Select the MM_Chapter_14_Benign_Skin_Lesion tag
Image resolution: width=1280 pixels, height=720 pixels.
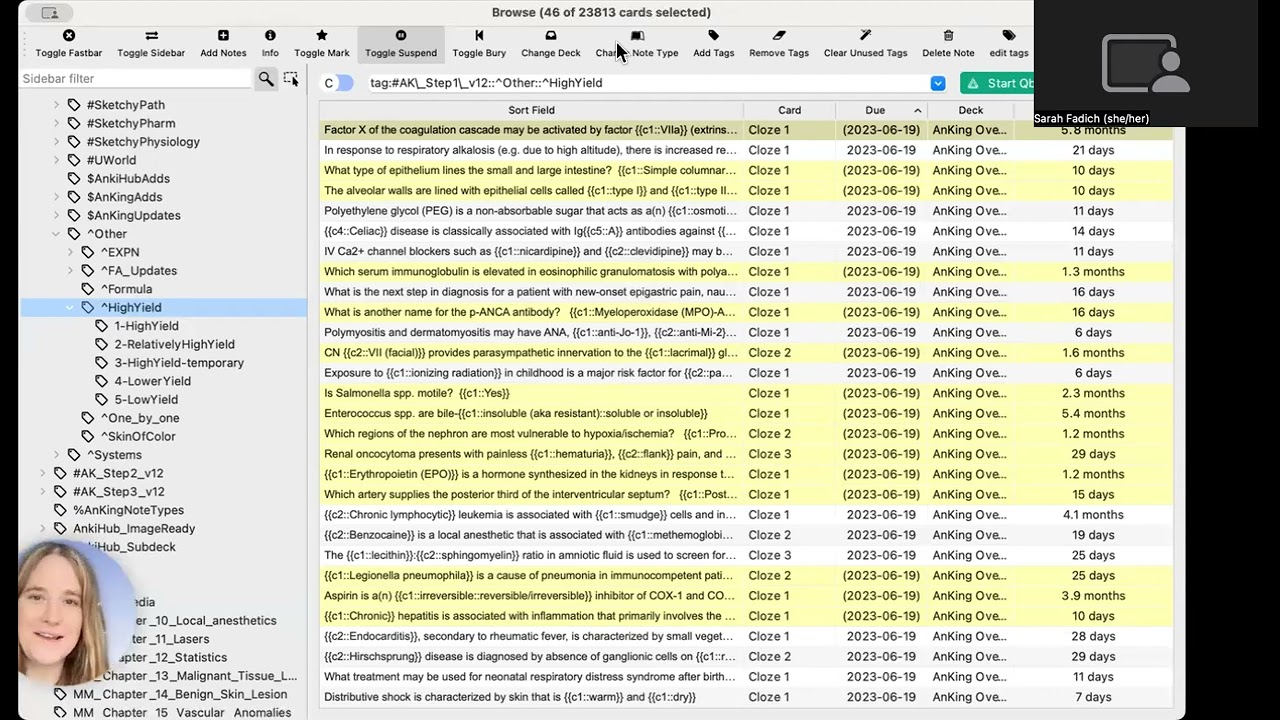pyautogui.click(x=180, y=694)
